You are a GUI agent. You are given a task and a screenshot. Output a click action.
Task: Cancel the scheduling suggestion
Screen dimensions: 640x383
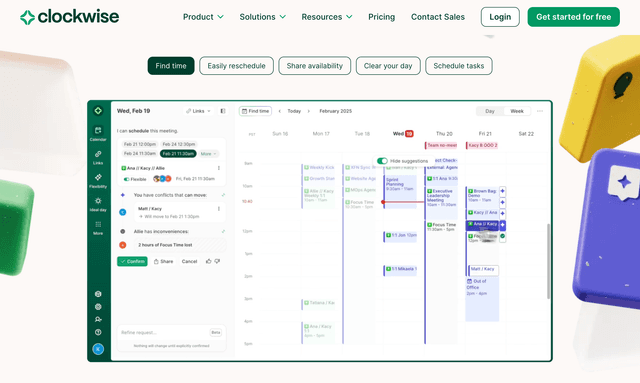pyautogui.click(x=189, y=261)
